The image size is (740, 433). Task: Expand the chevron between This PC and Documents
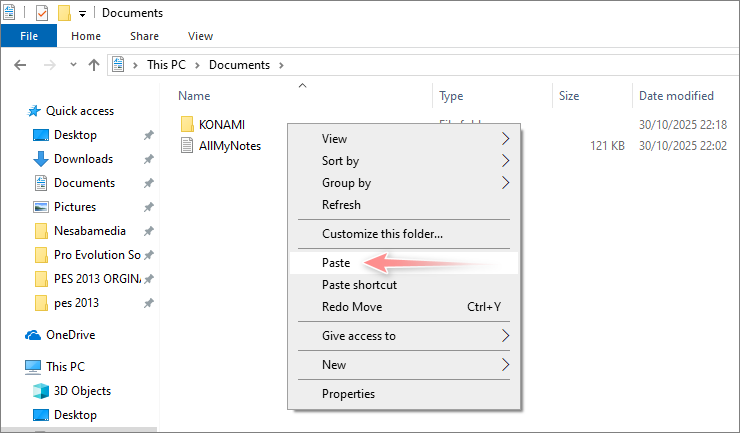(x=197, y=65)
